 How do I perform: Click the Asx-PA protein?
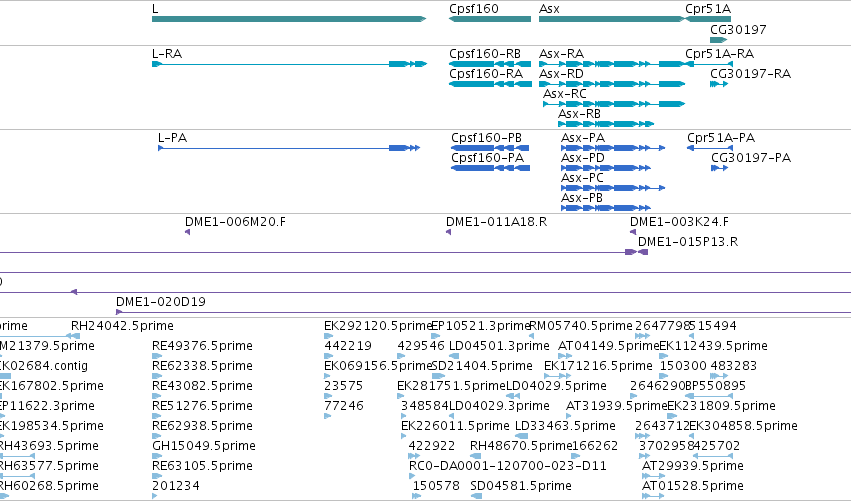click(x=613, y=148)
